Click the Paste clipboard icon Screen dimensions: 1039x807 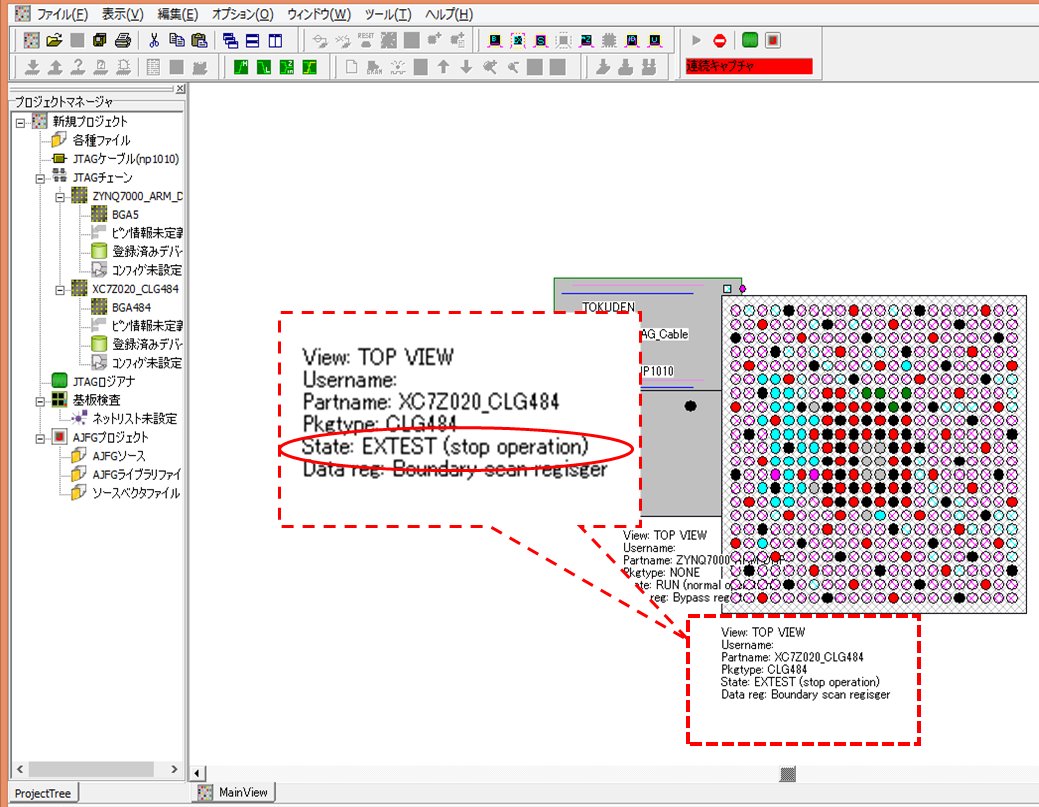198,41
